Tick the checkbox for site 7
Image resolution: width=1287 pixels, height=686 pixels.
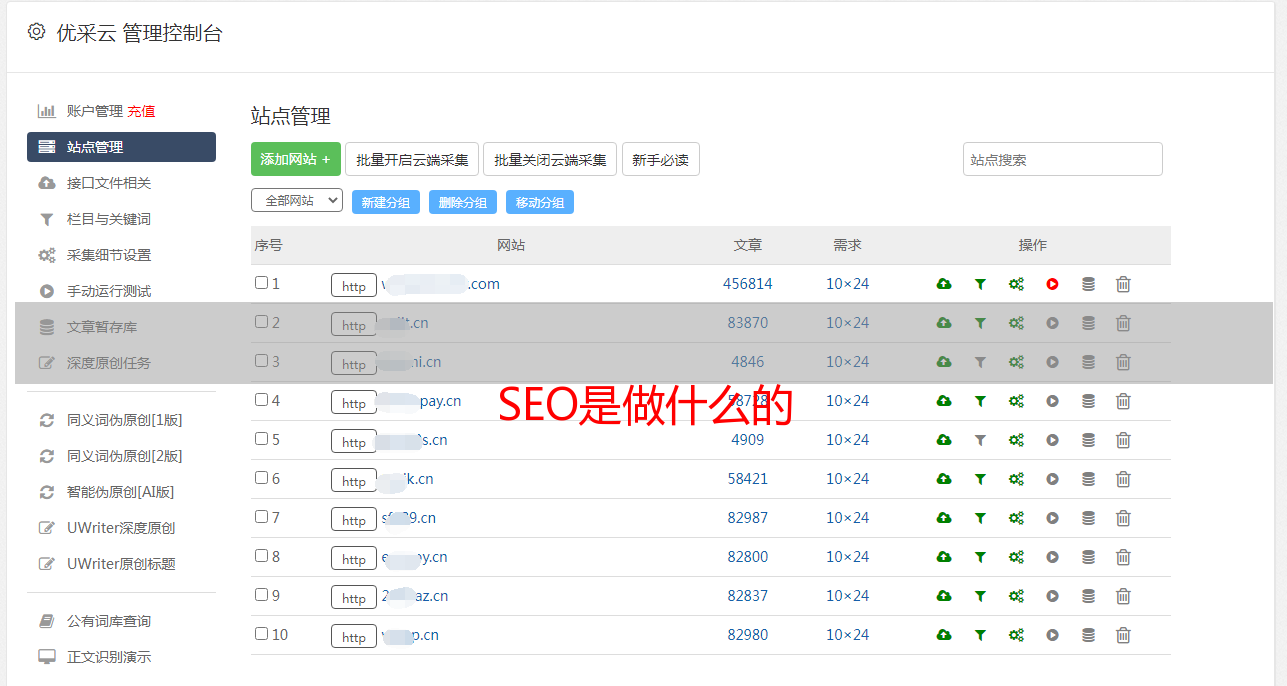click(261, 517)
